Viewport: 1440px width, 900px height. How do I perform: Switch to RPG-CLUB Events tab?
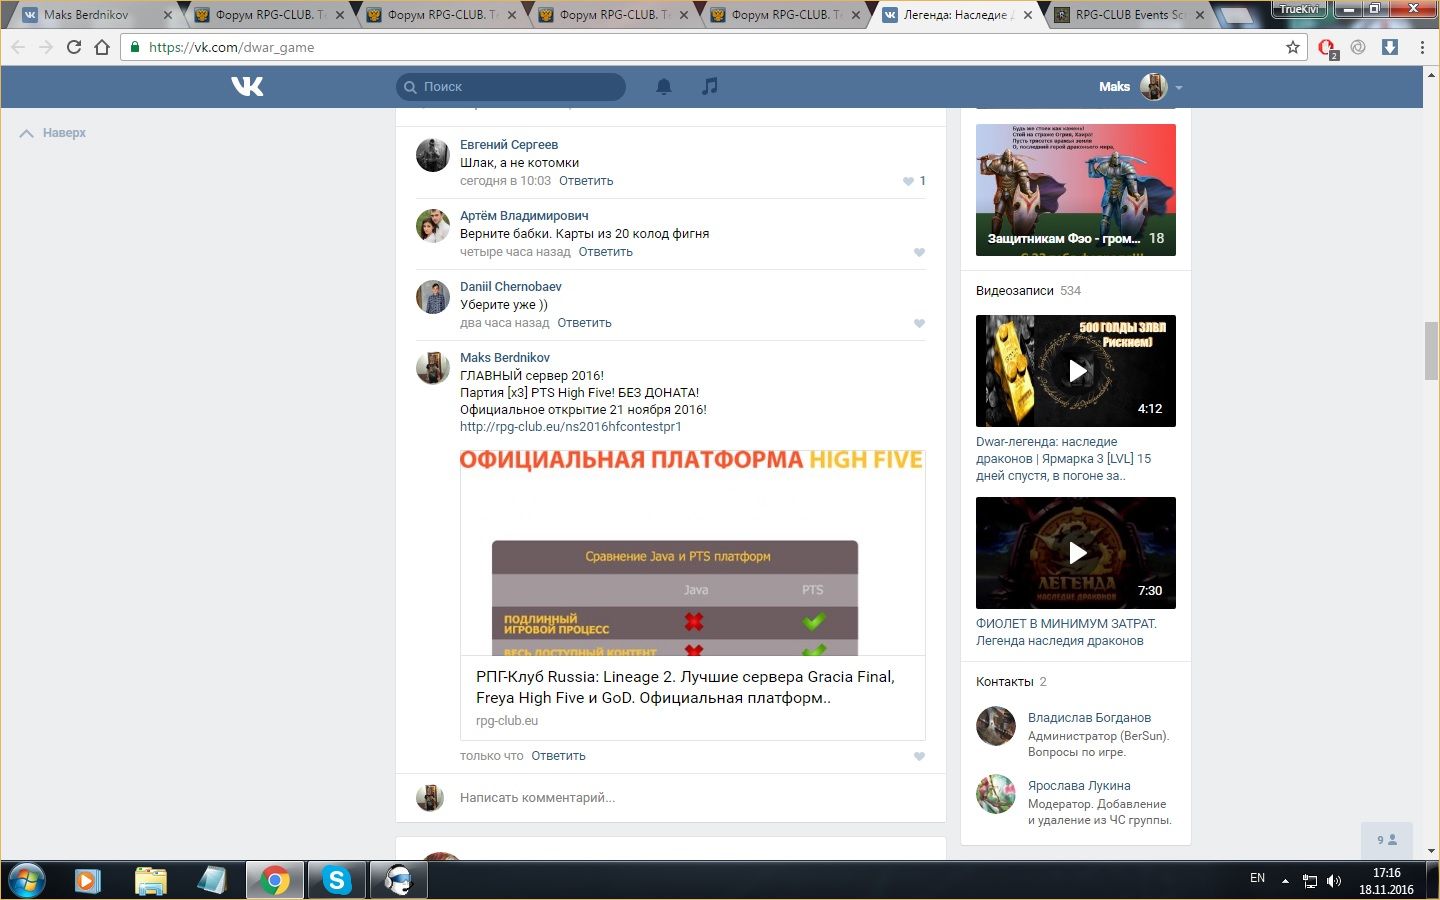click(1130, 15)
